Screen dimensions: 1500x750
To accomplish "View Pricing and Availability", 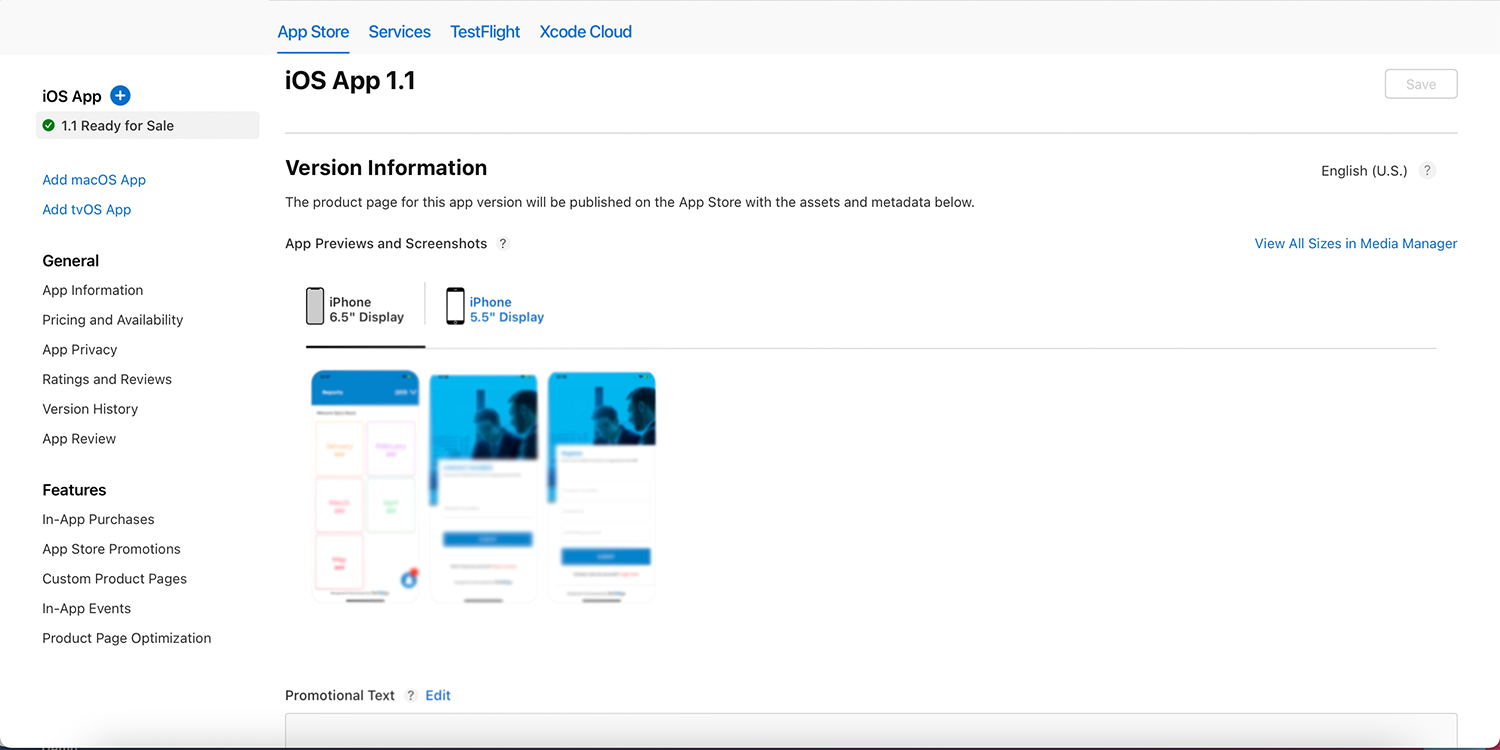I will tap(112, 319).
